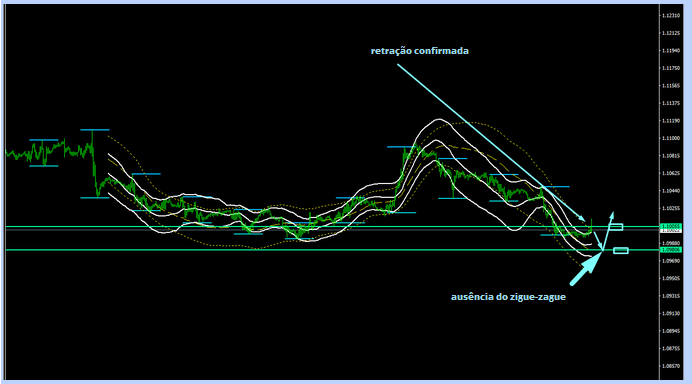This screenshot has width=692, height=384.
Task: Click the 1.11190 price scale label
Action: tap(671, 121)
